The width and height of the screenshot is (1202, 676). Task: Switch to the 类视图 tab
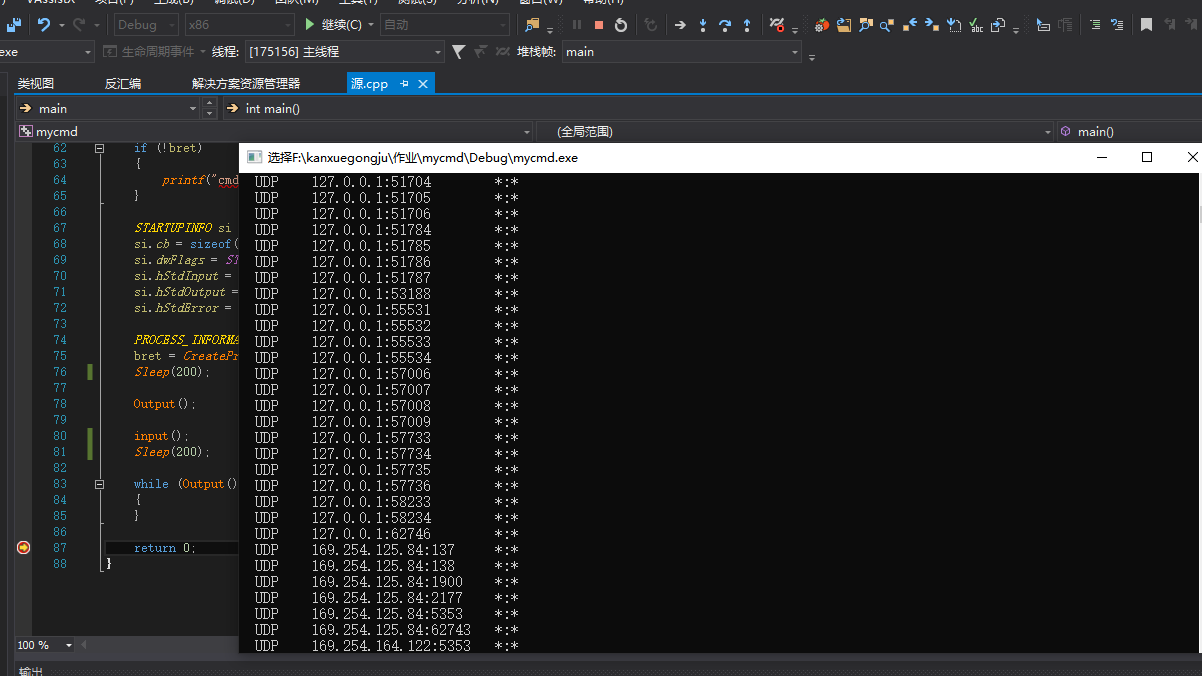click(36, 84)
